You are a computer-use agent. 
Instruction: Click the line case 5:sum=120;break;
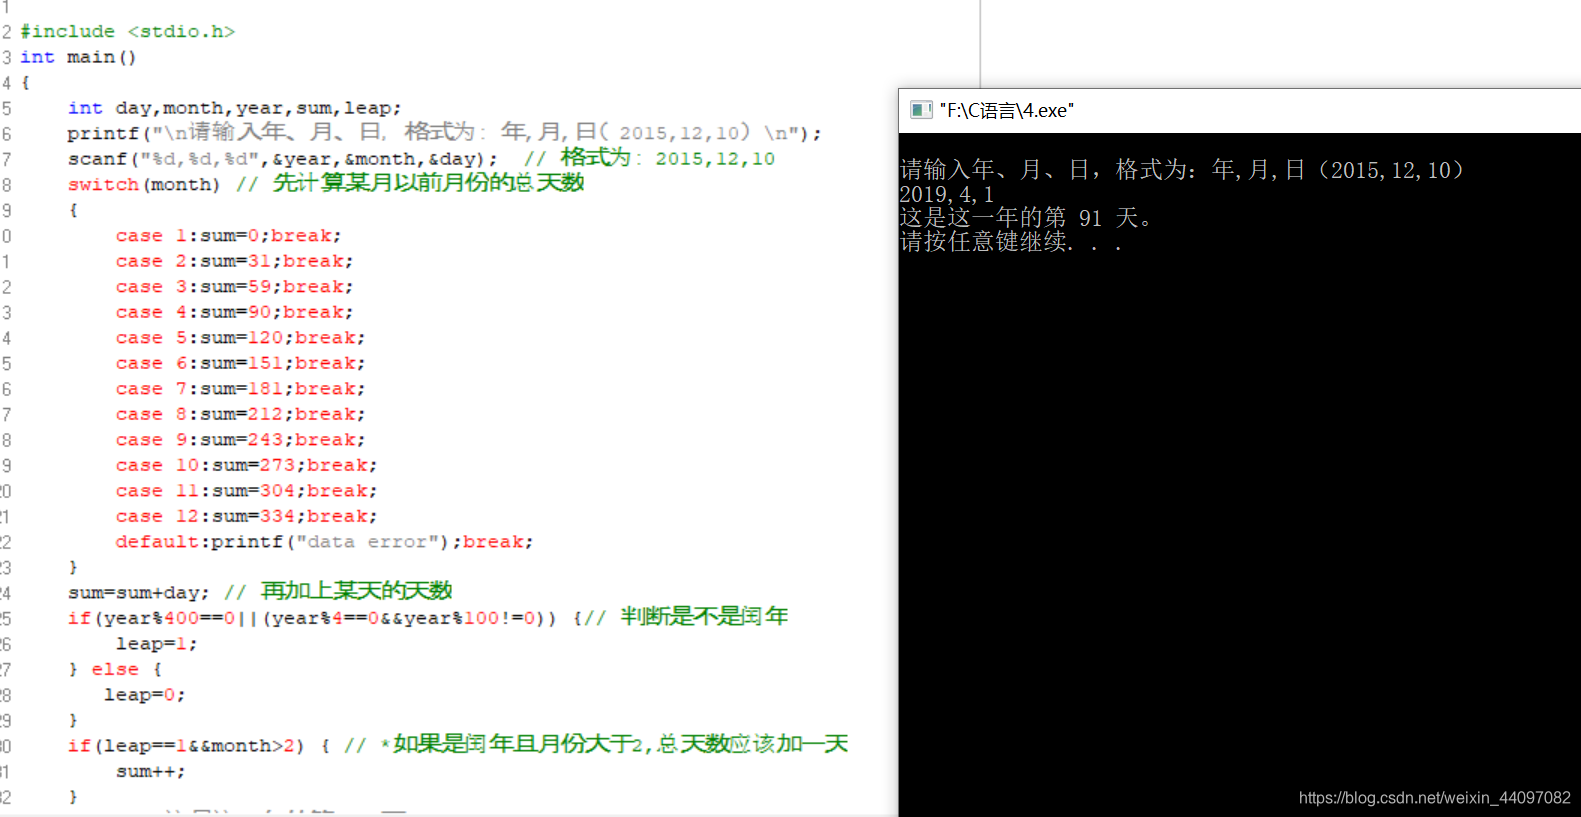(x=240, y=338)
